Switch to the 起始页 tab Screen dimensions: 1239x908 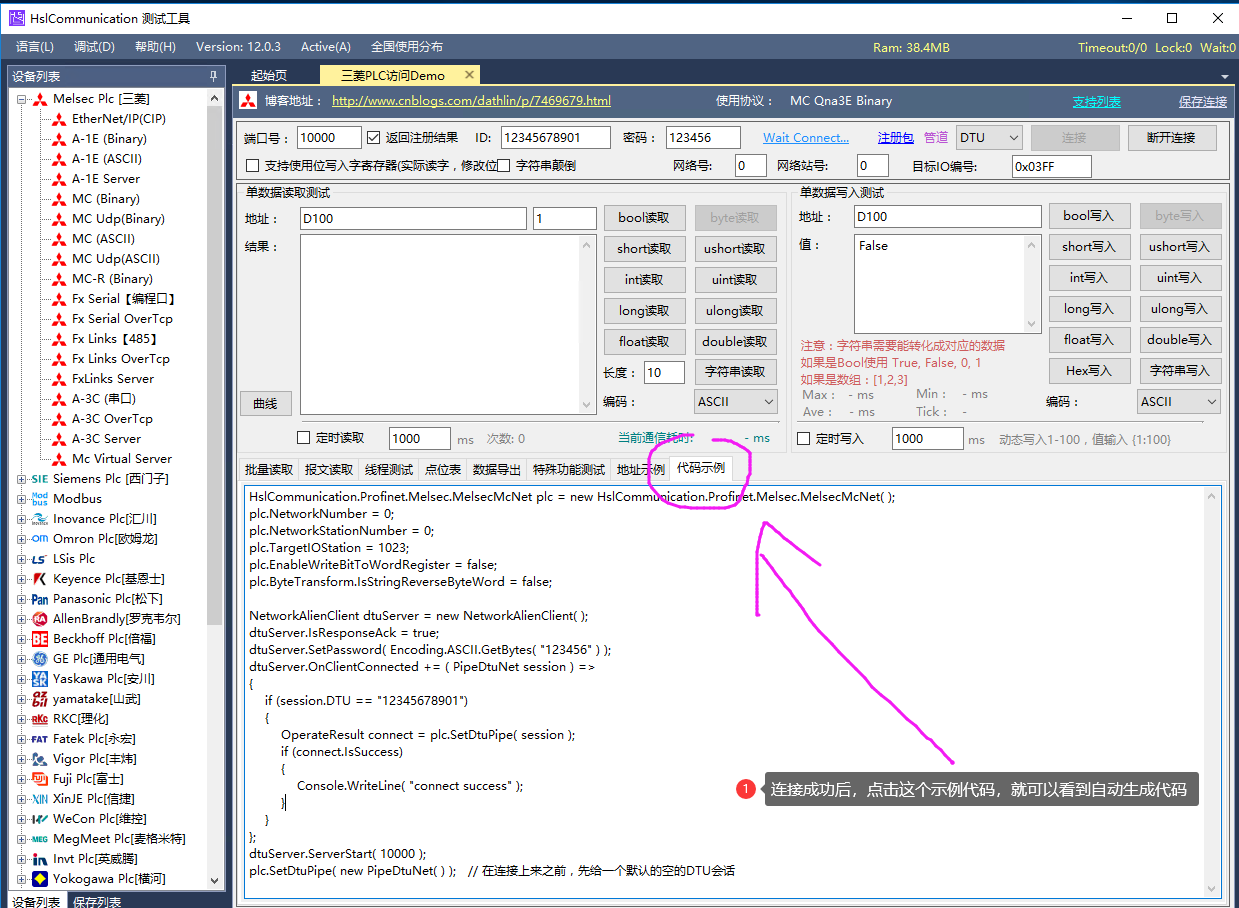[269, 76]
